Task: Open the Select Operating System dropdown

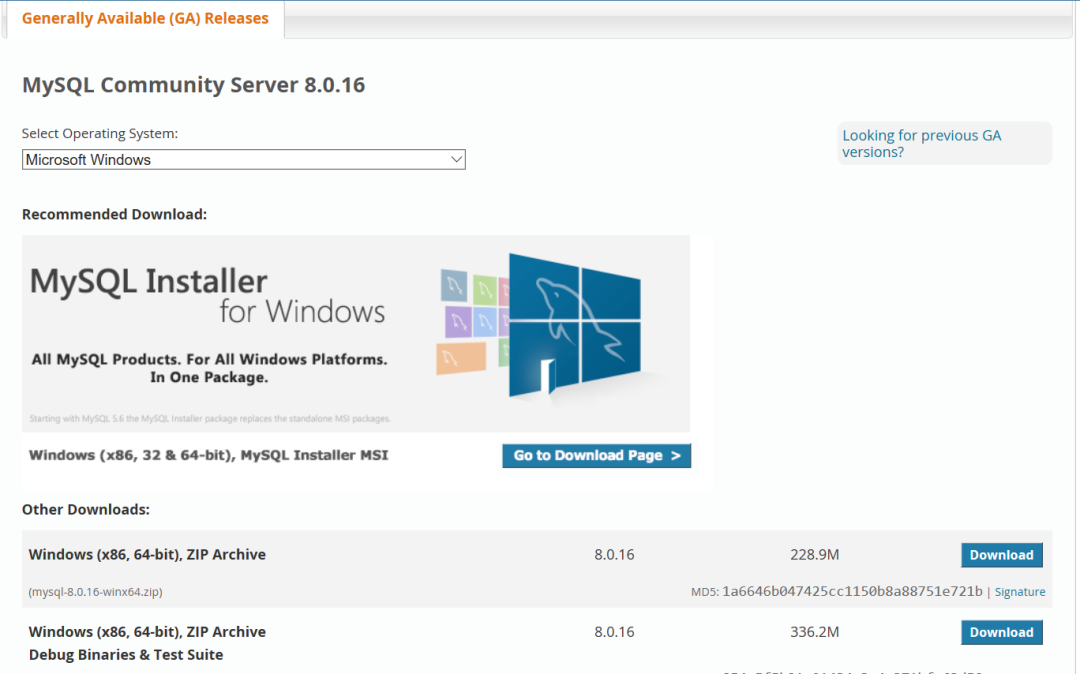Action: 243,160
